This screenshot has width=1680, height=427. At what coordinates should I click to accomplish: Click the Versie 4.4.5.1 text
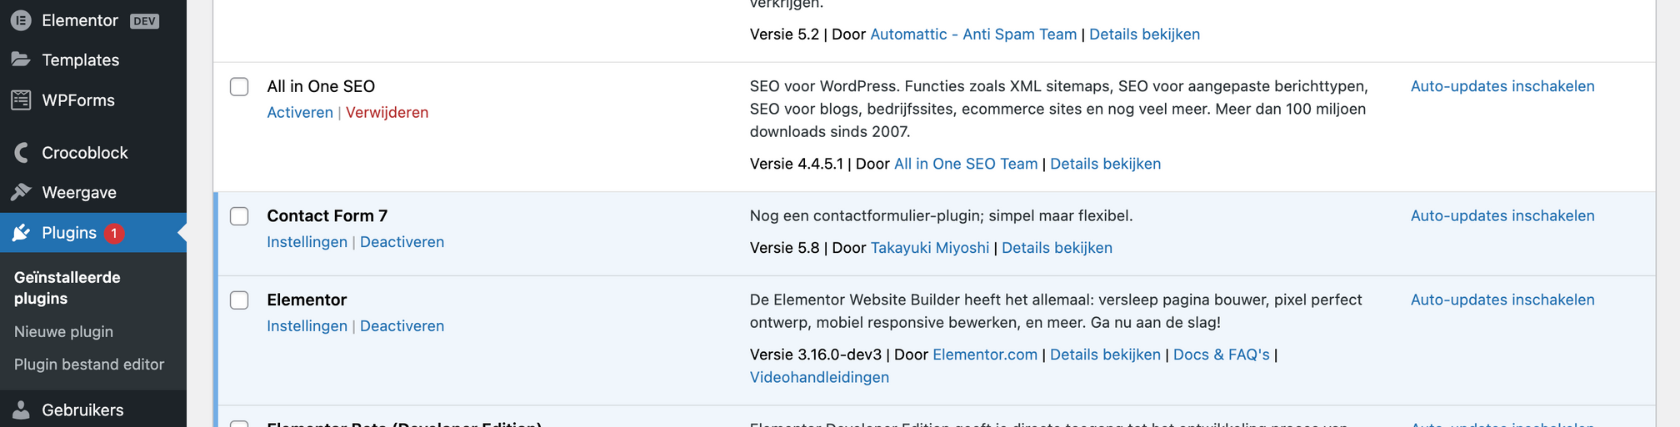797,164
